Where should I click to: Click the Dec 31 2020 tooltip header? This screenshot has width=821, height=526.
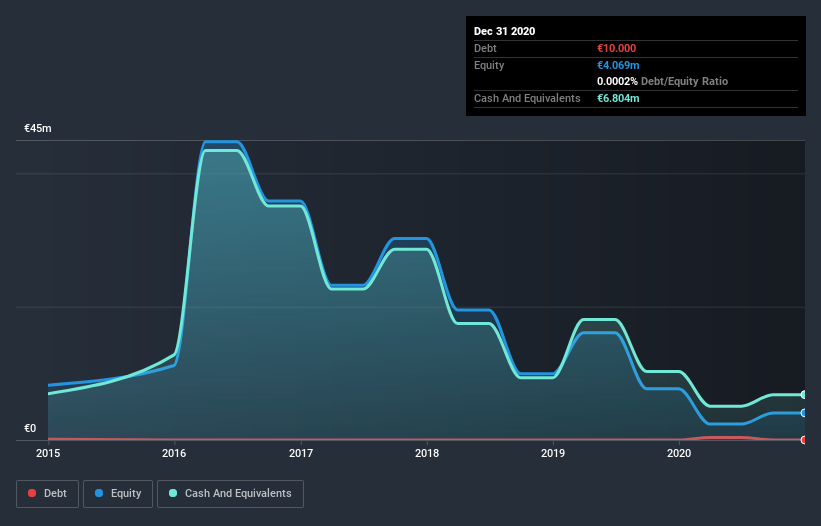504,31
